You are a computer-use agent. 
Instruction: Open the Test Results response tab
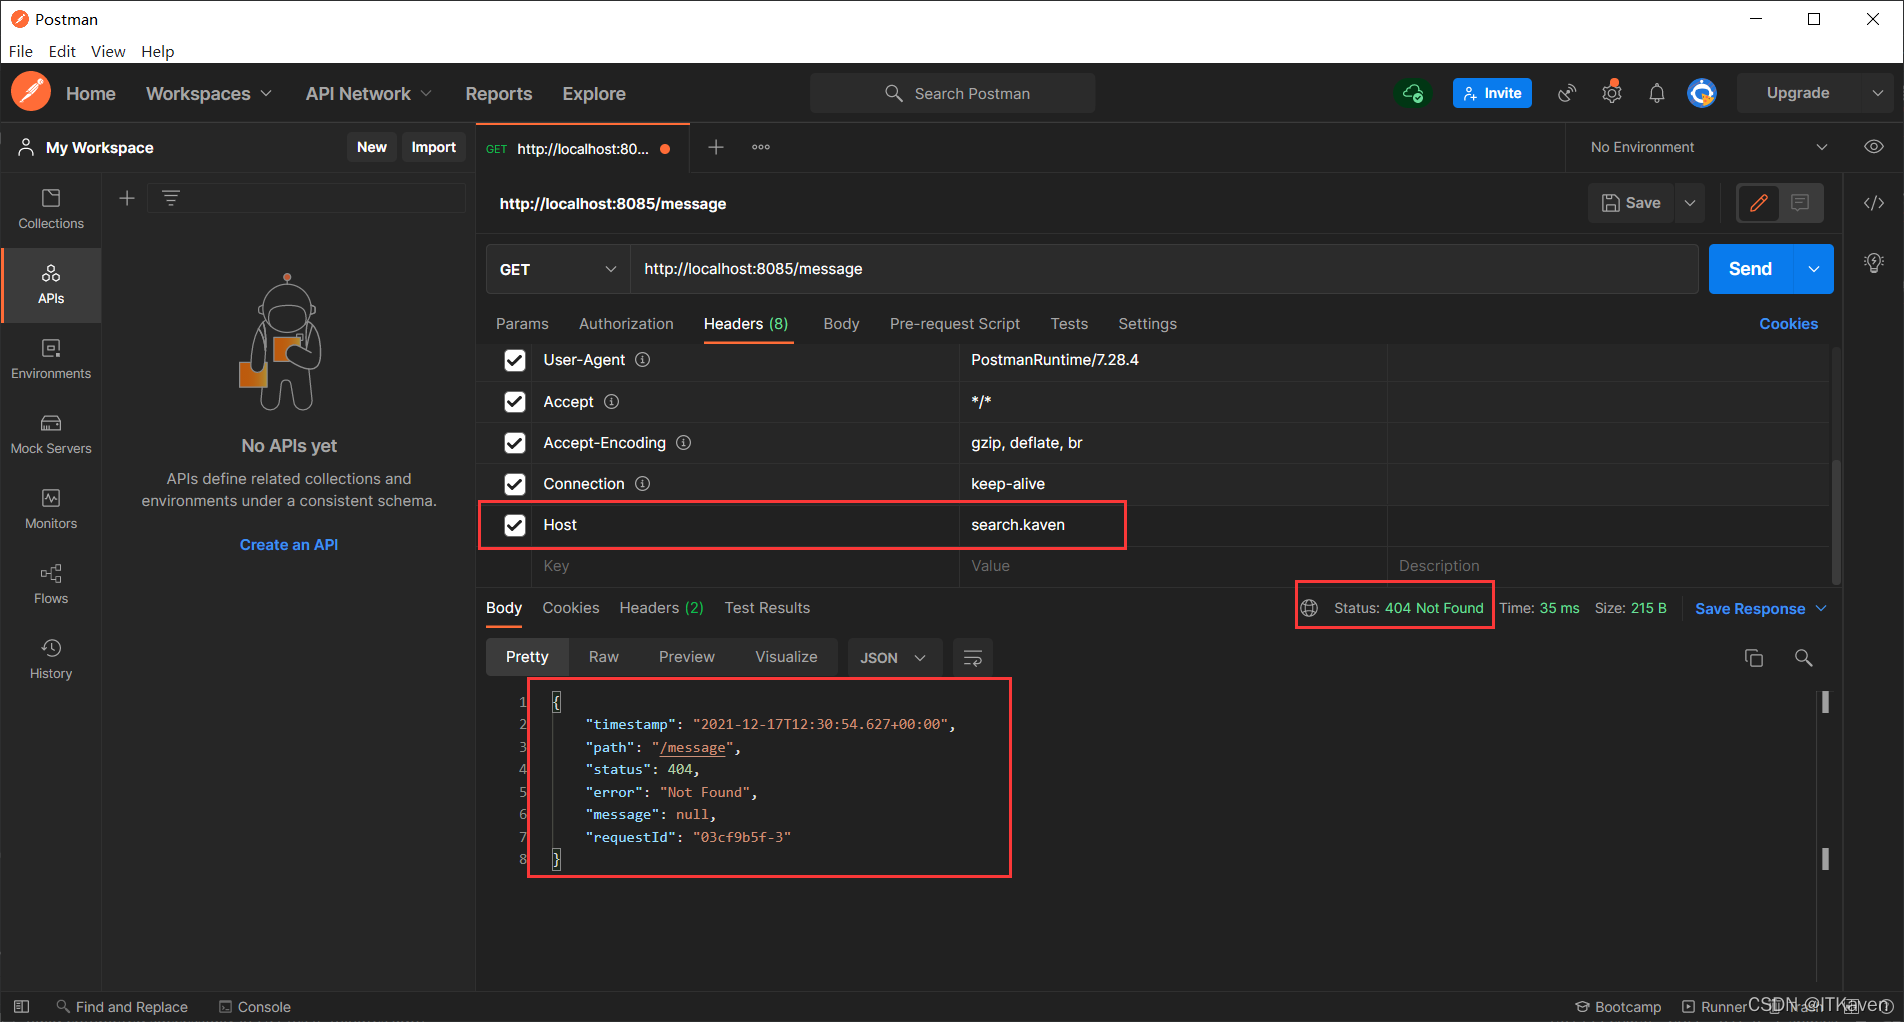(767, 608)
